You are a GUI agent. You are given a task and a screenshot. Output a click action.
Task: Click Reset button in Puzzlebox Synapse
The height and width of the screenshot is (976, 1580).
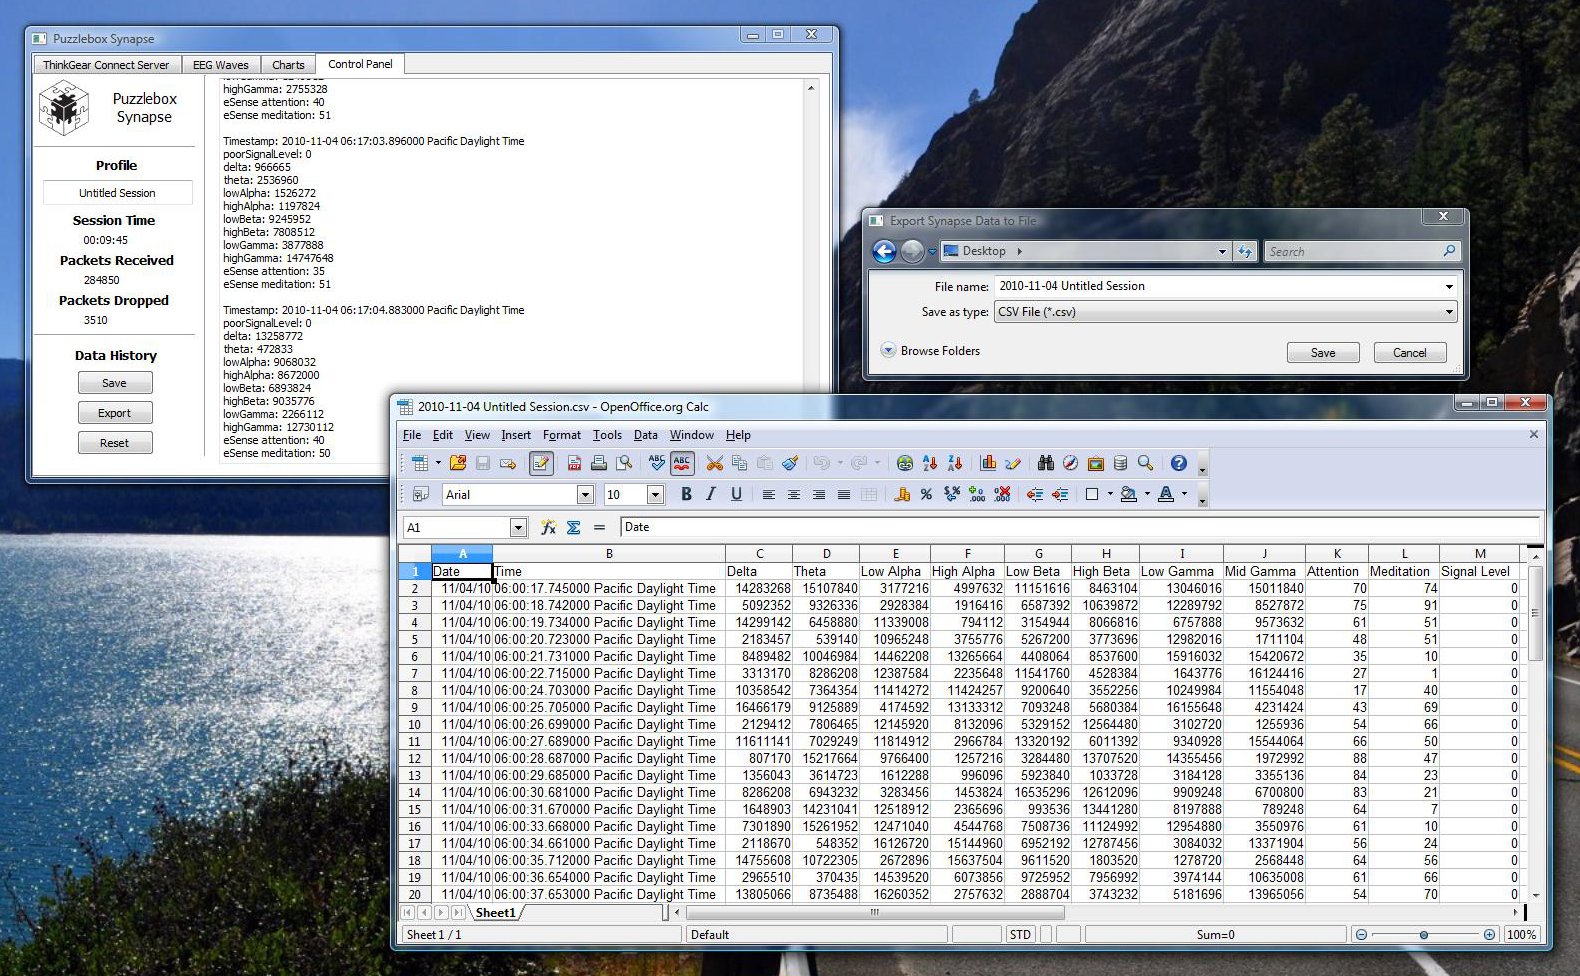[x=115, y=443]
